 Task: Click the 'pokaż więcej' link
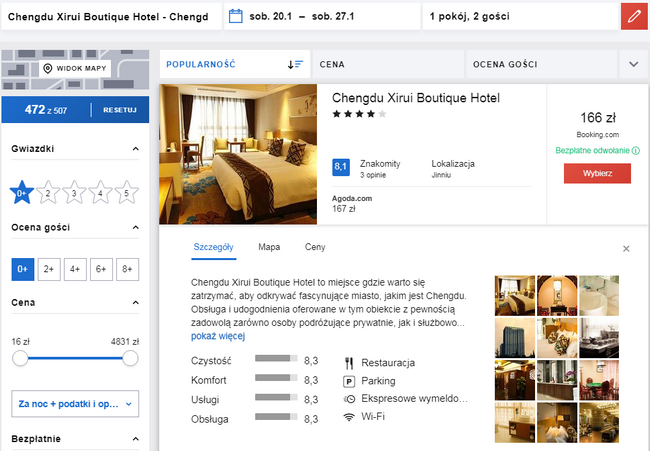tap(217, 336)
